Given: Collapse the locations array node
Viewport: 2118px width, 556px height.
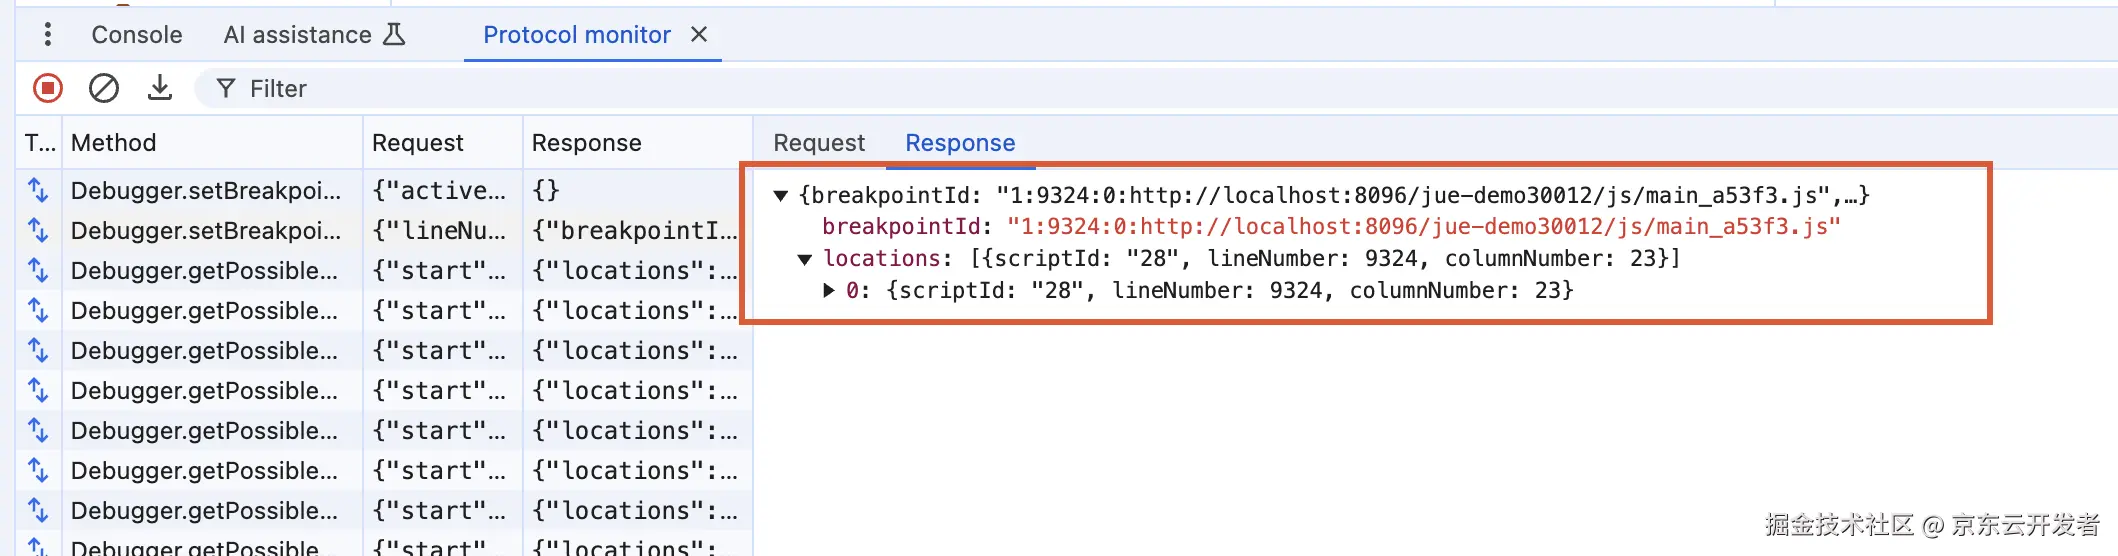Looking at the screenshot, I should [x=805, y=260].
